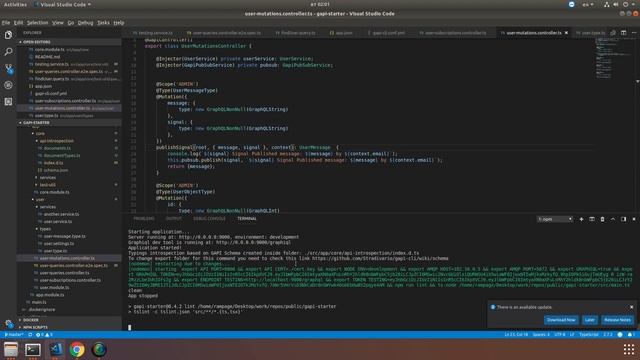This screenshot has height=360, width=640.
Task: Launch the Terminal from the dock
Action: [33, 350]
